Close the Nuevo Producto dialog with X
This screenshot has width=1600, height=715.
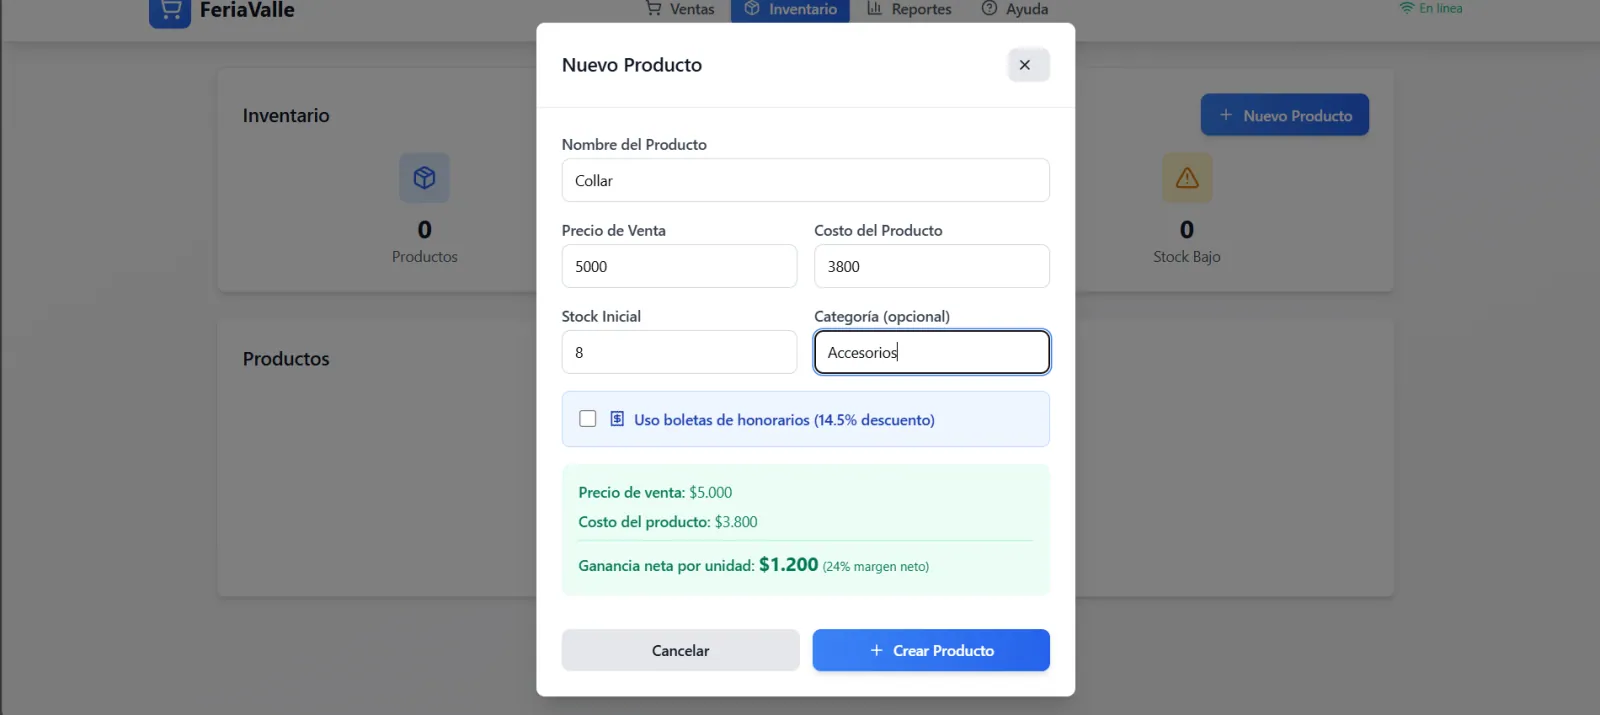(x=1025, y=65)
